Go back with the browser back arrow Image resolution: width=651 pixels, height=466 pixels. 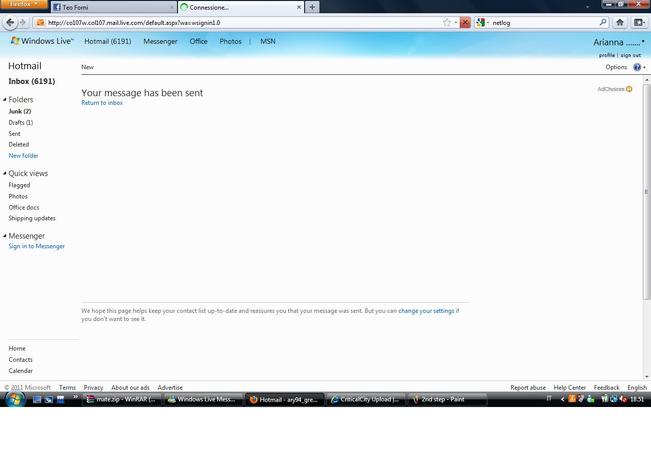(x=10, y=22)
